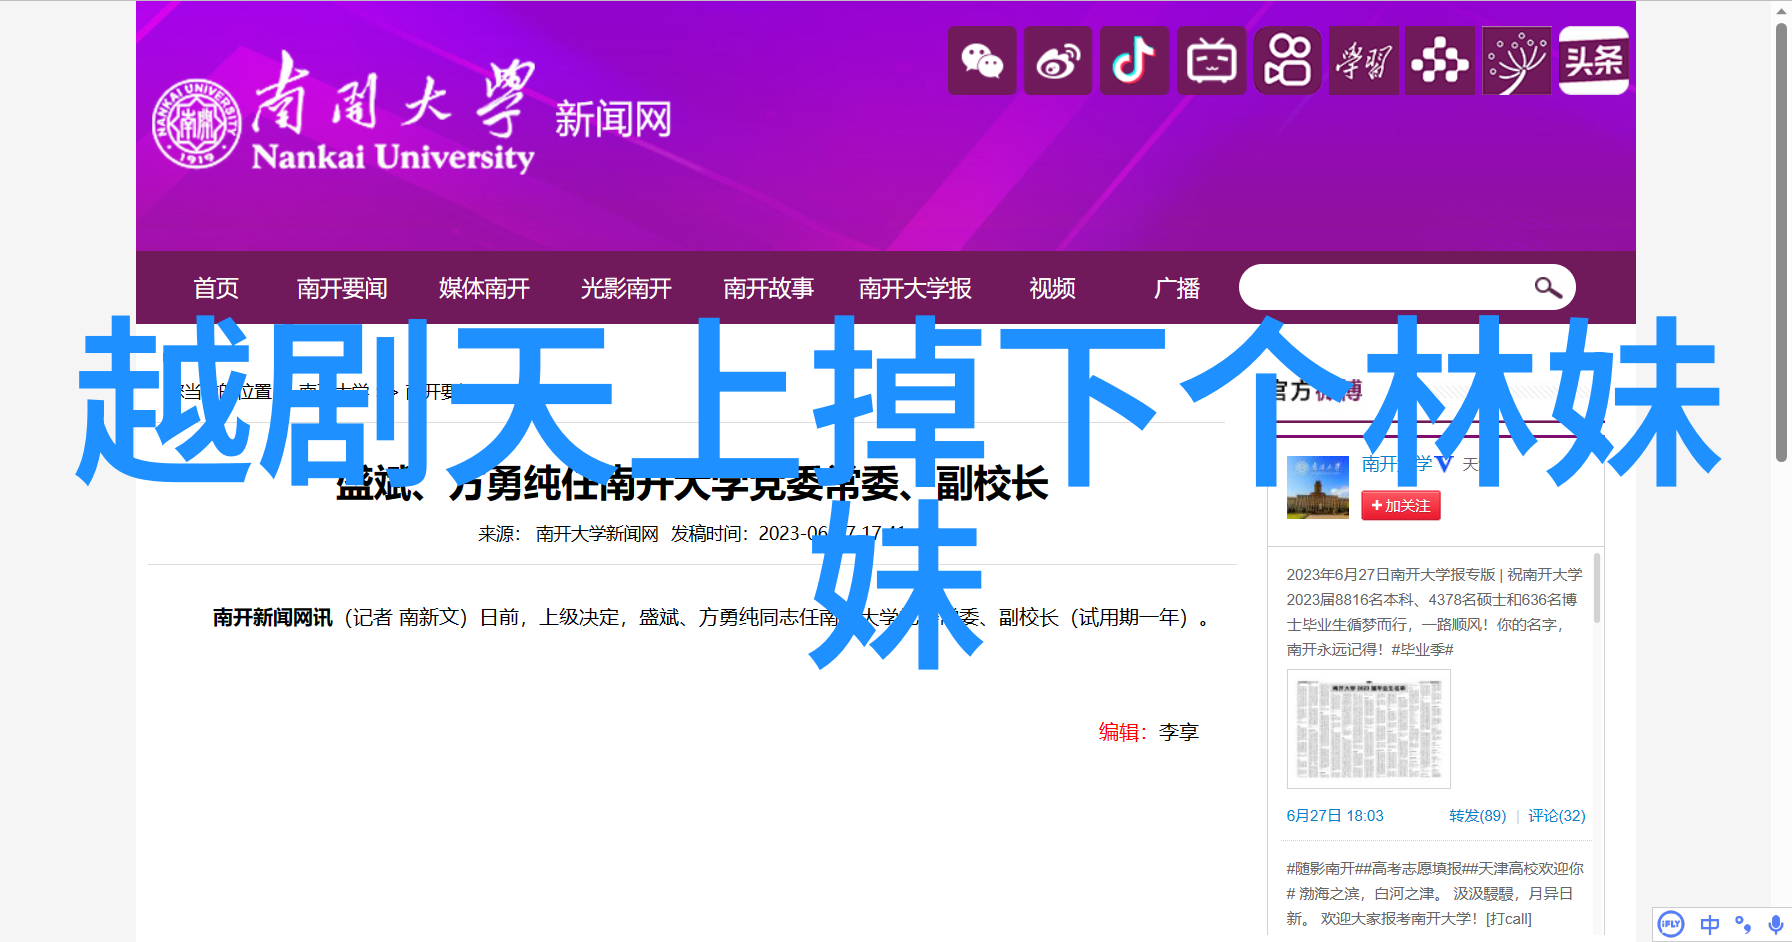Click the Toutiao (头条) icon
The height and width of the screenshot is (942, 1792).
1594,62
